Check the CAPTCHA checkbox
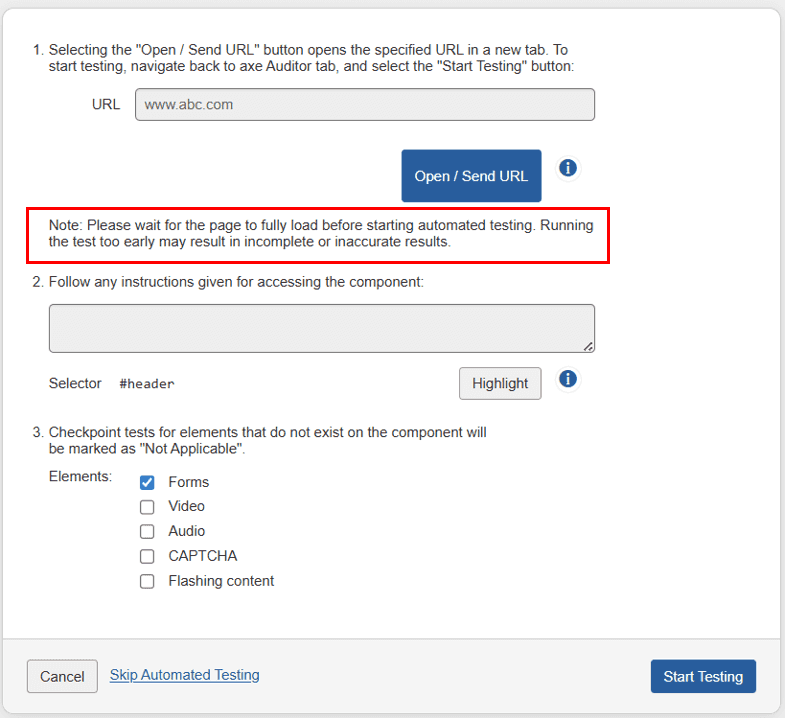Screen dimensions: 786x718 pos(147,557)
